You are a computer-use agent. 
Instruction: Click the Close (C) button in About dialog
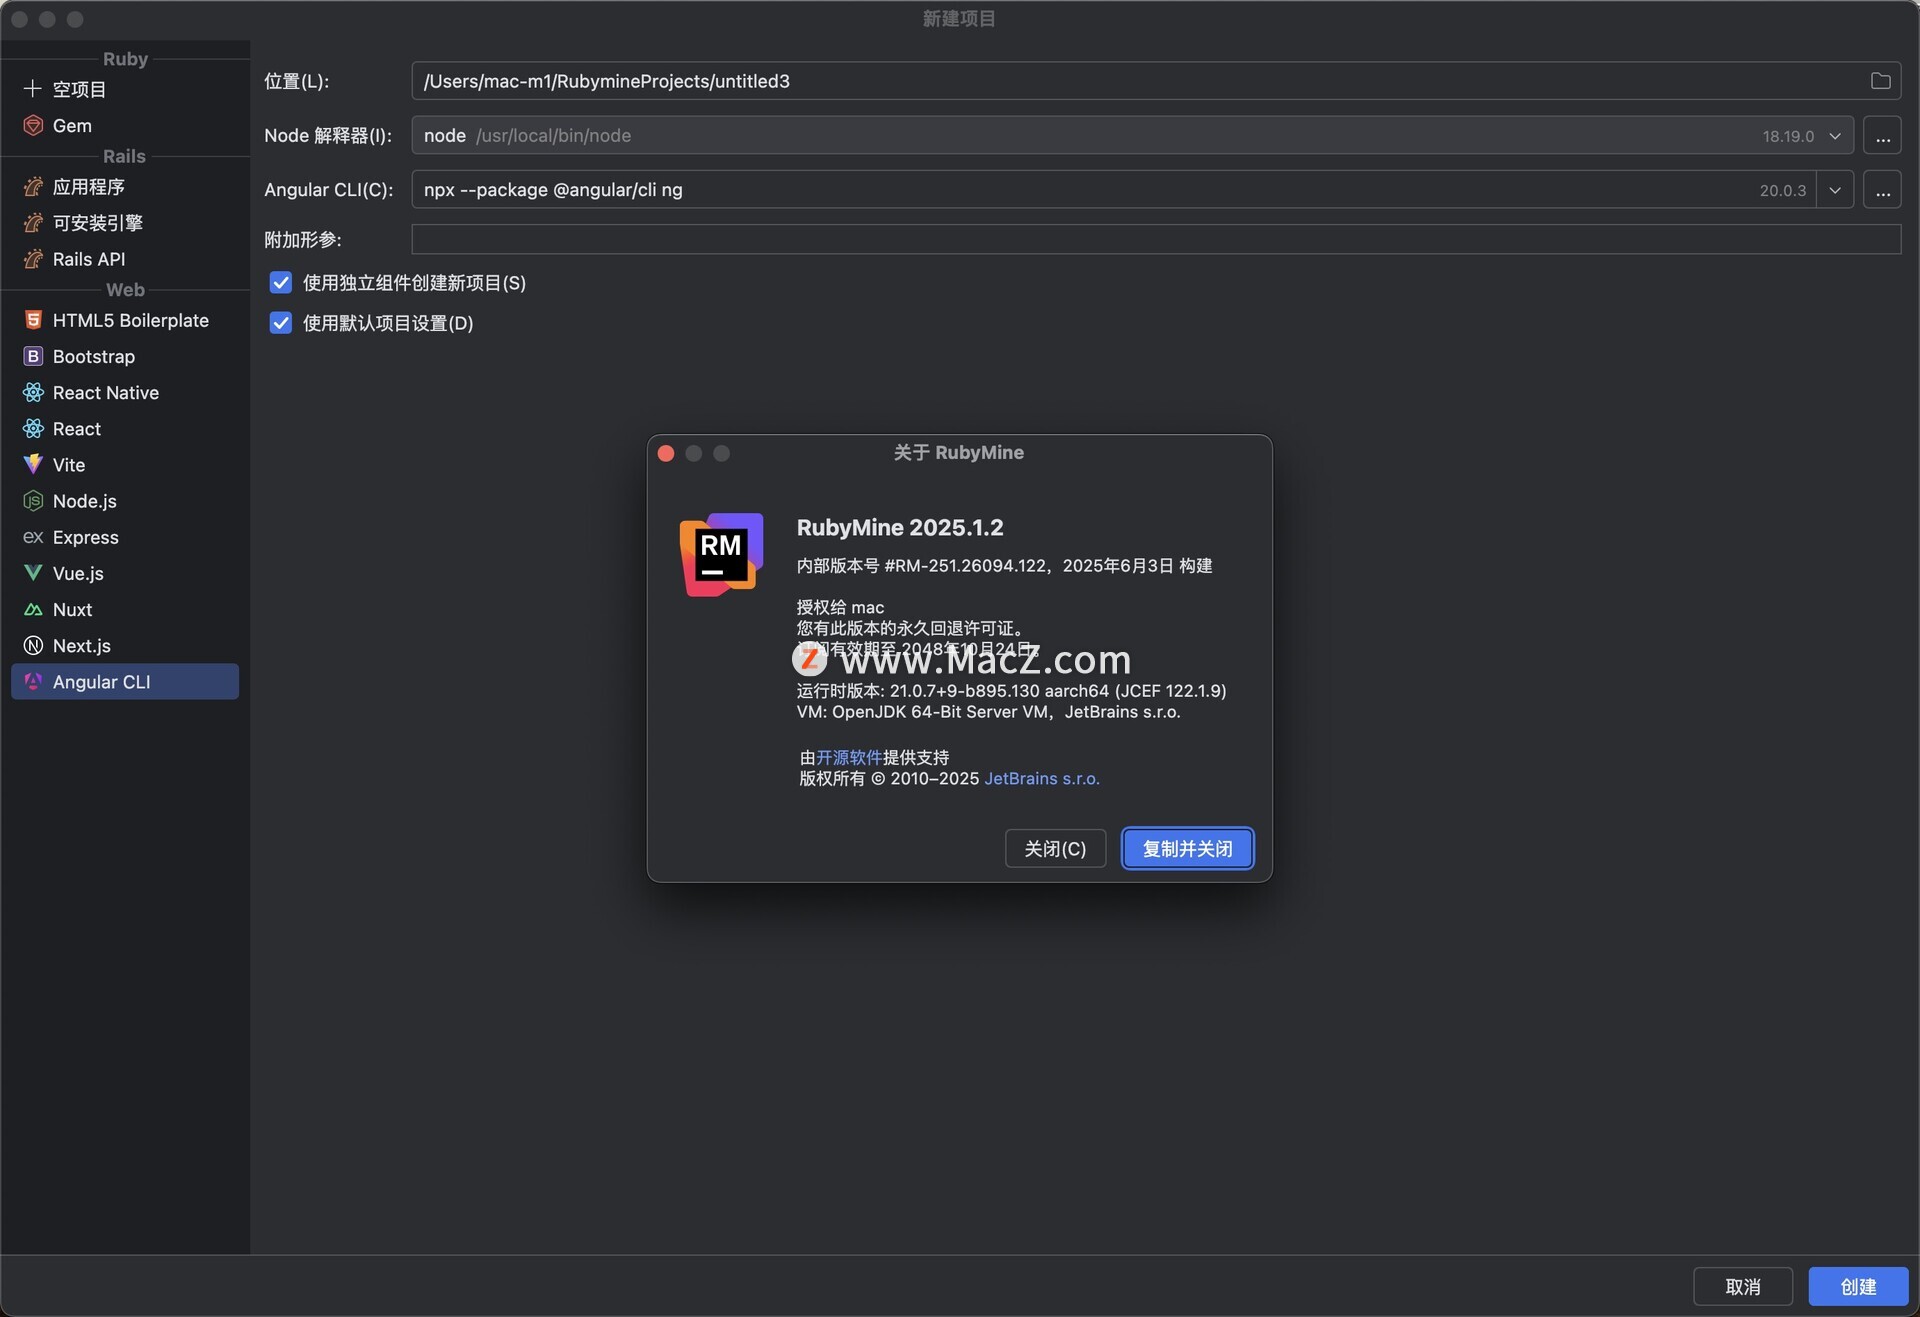(1055, 848)
